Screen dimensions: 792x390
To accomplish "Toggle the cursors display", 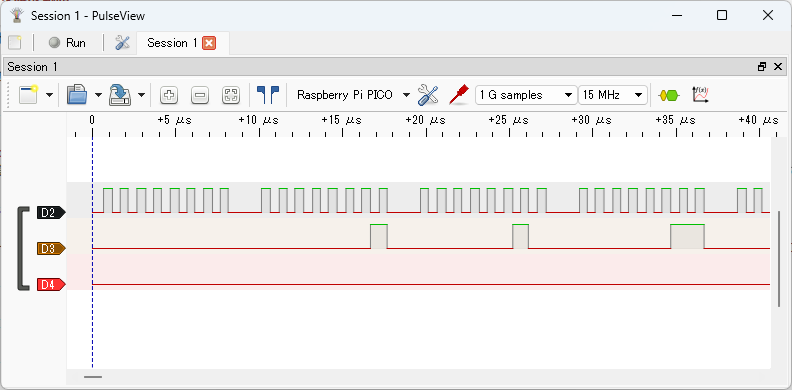I will click(268, 95).
